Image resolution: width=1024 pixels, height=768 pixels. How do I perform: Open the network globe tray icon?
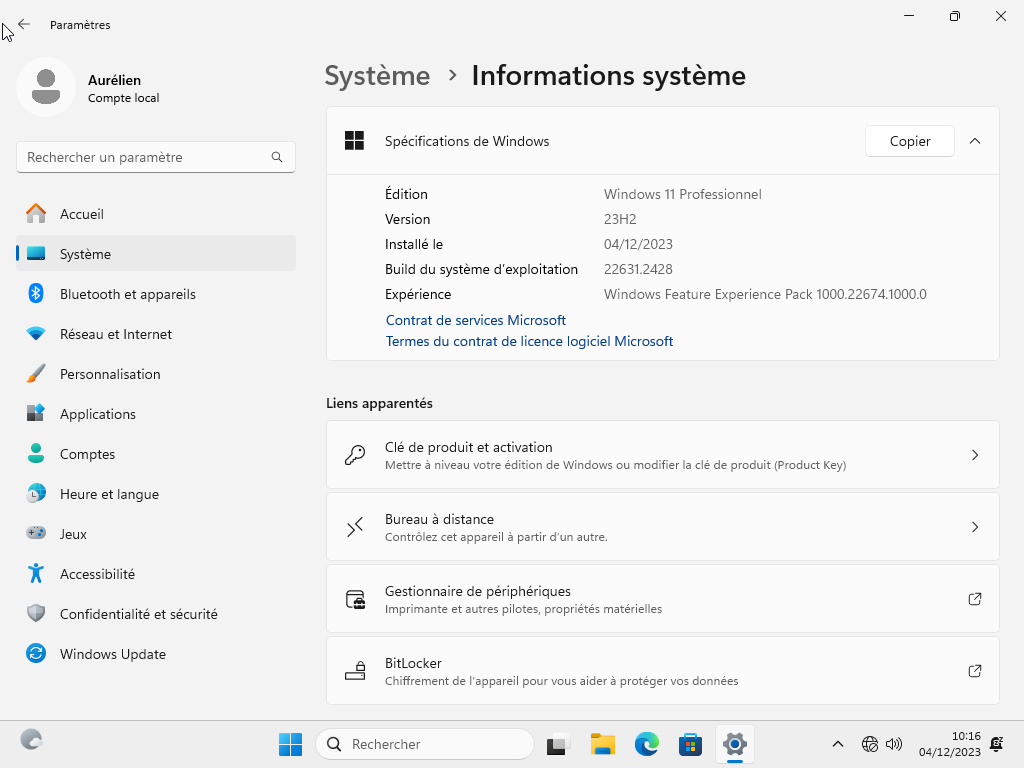click(870, 744)
